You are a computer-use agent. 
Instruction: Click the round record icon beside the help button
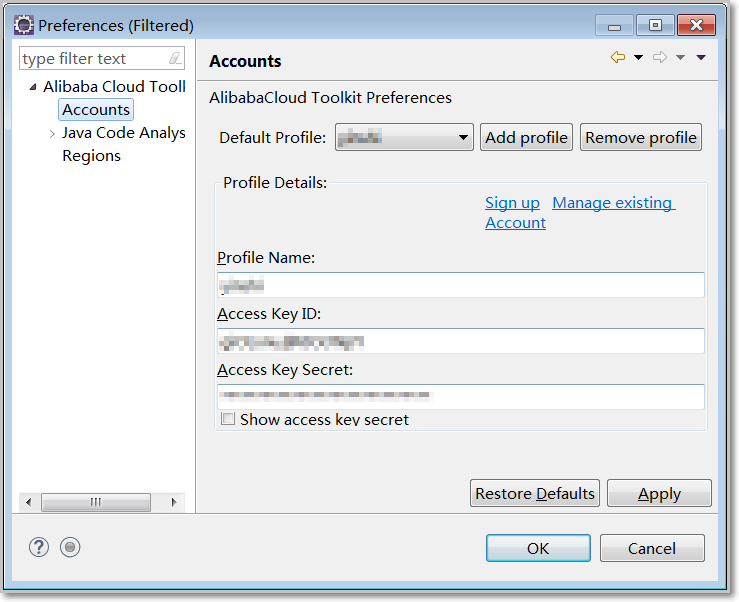[70, 547]
